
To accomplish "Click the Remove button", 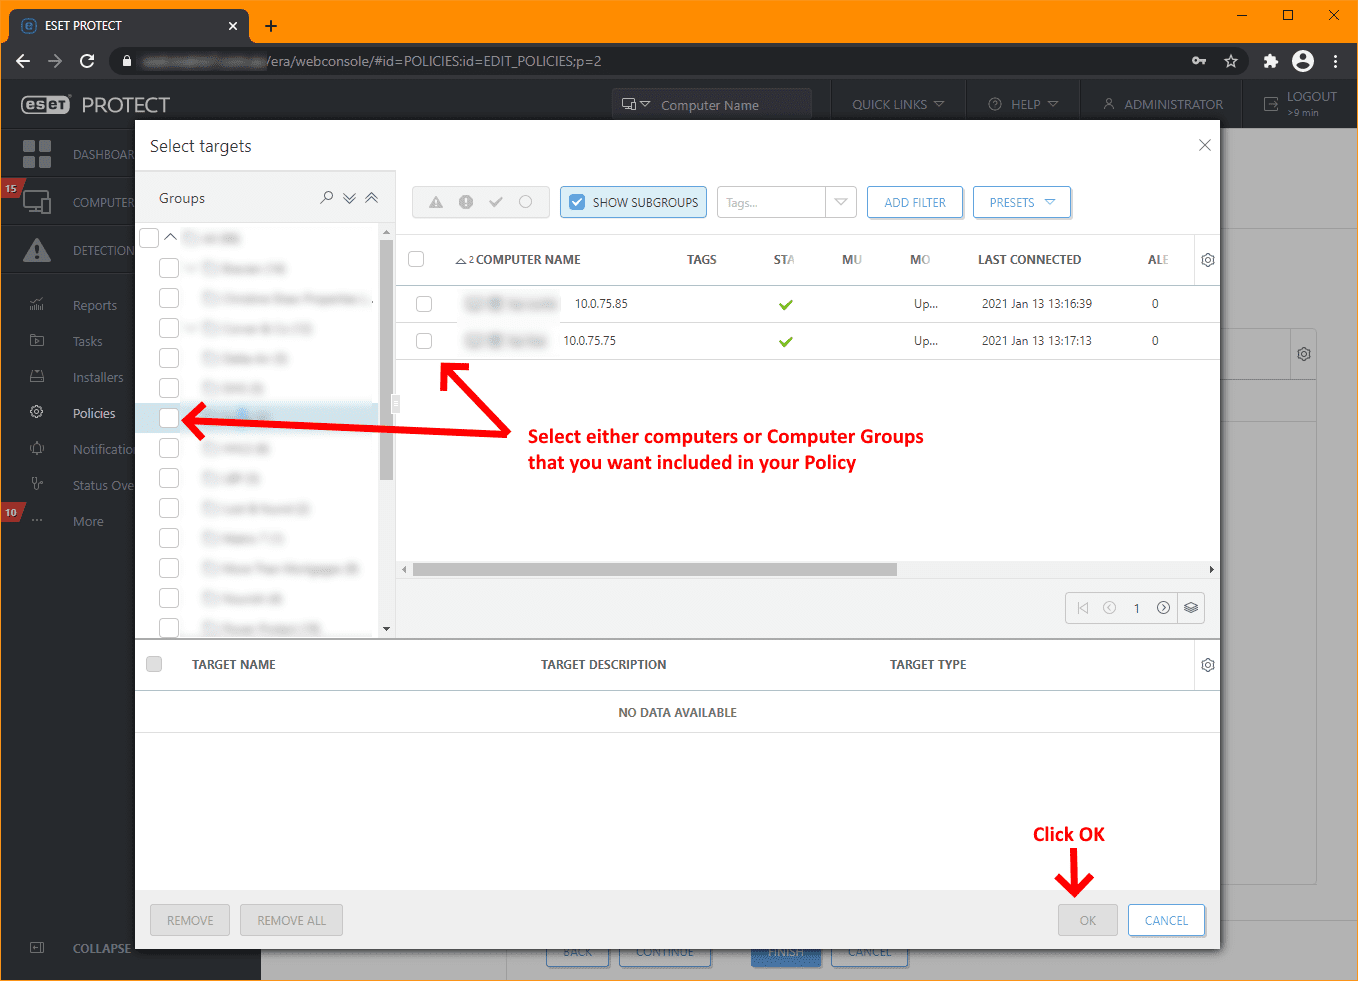I will pos(190,920).
